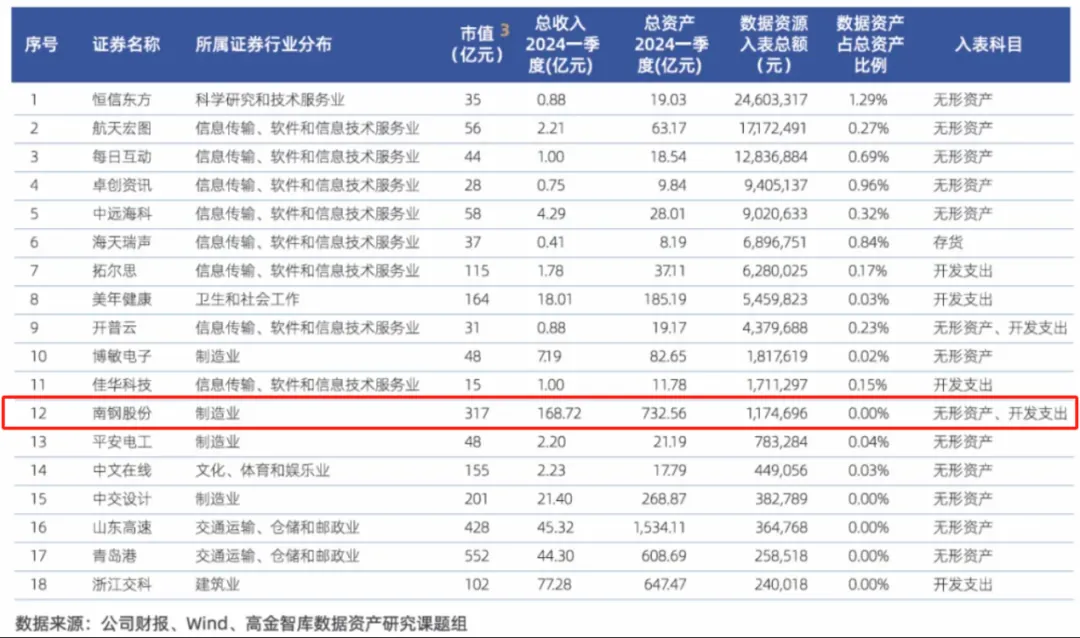Select the company name 海天瑞声
1080x638 pixels.
click(x=122, y=243)
